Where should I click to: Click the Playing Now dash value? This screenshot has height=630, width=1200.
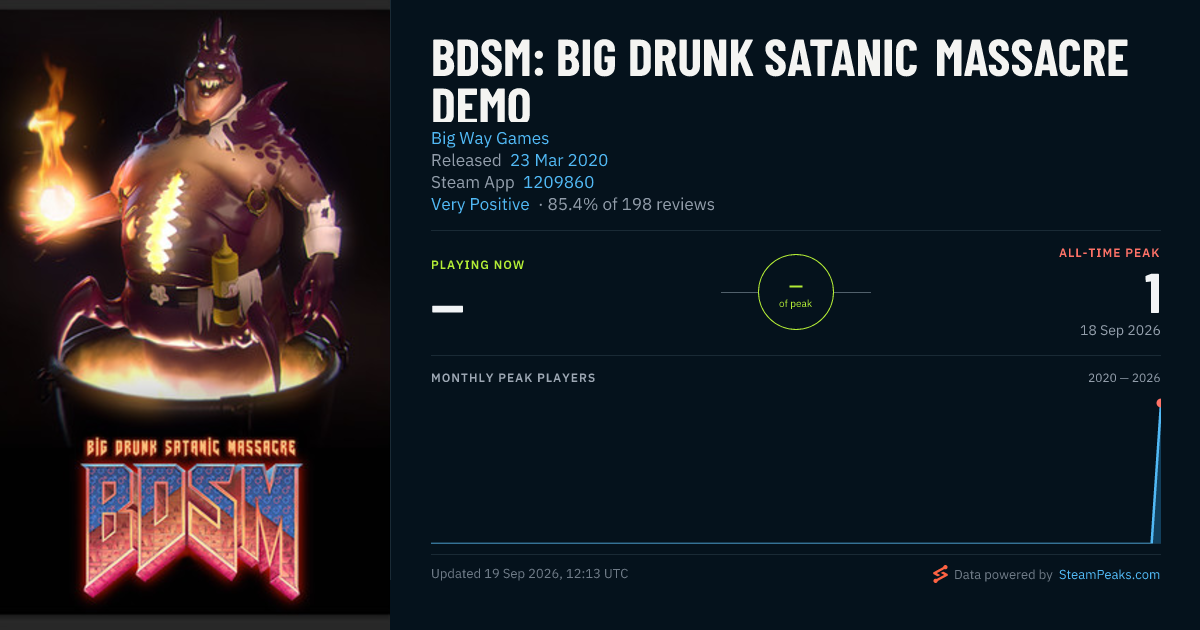pos(447,307)
